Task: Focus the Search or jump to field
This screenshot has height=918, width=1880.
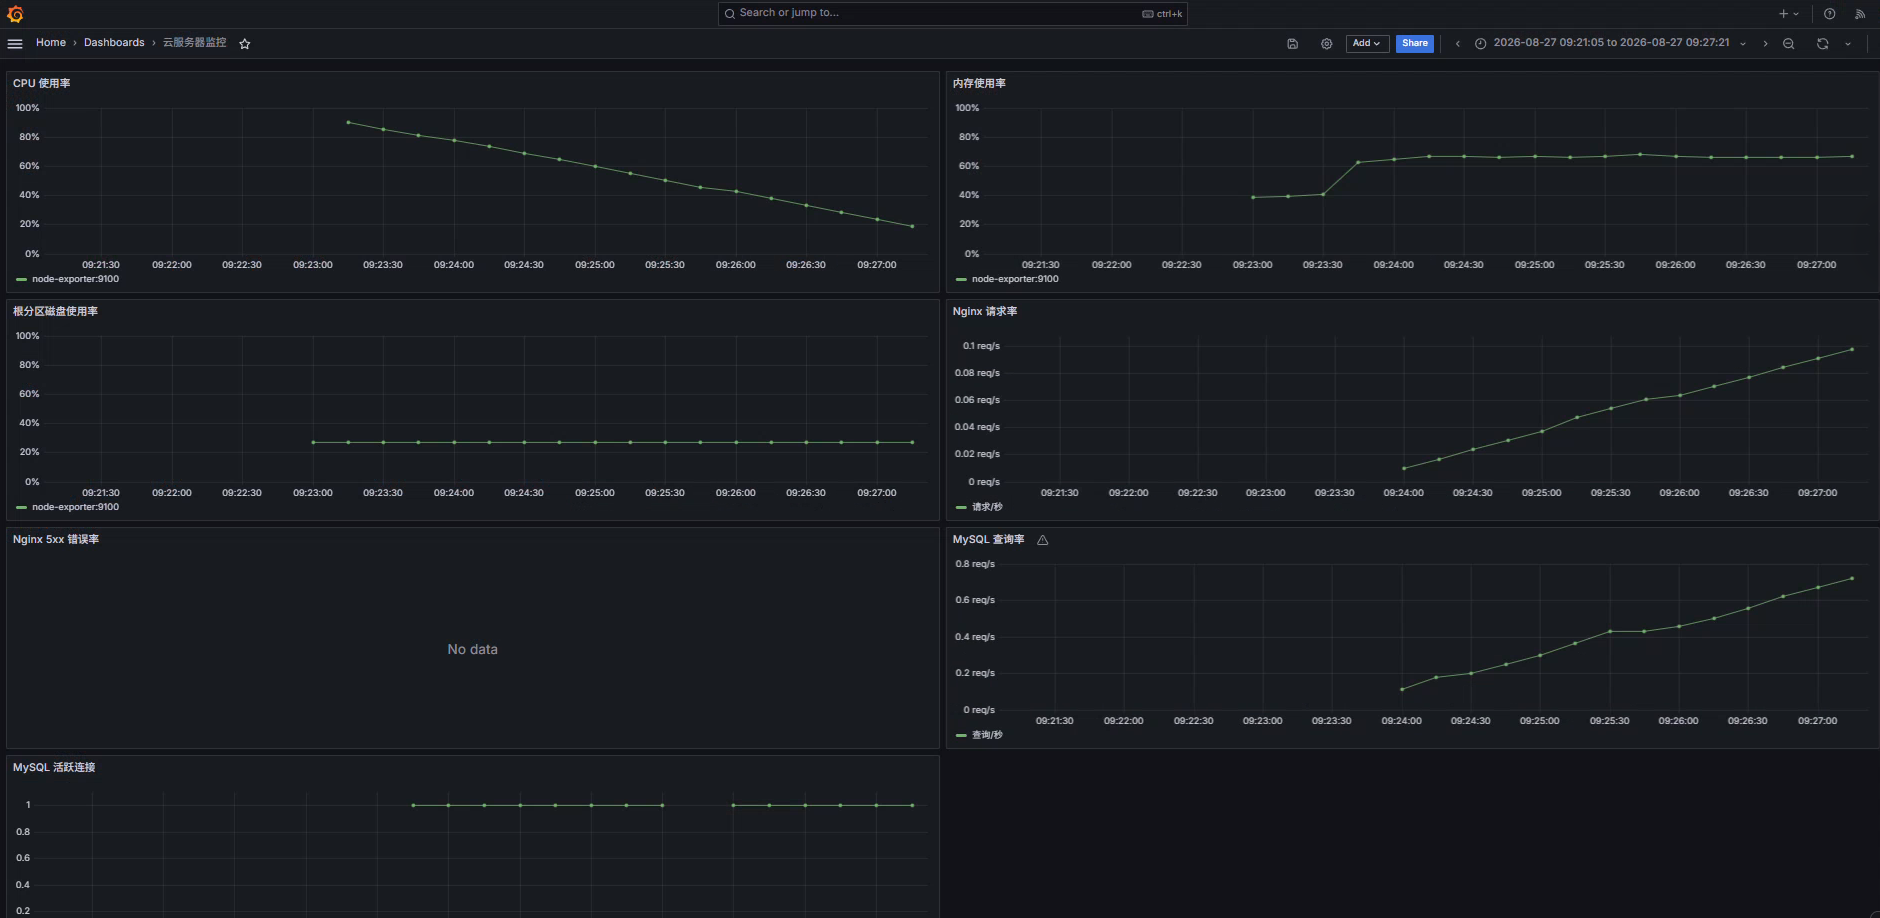Action: [953, 14]
